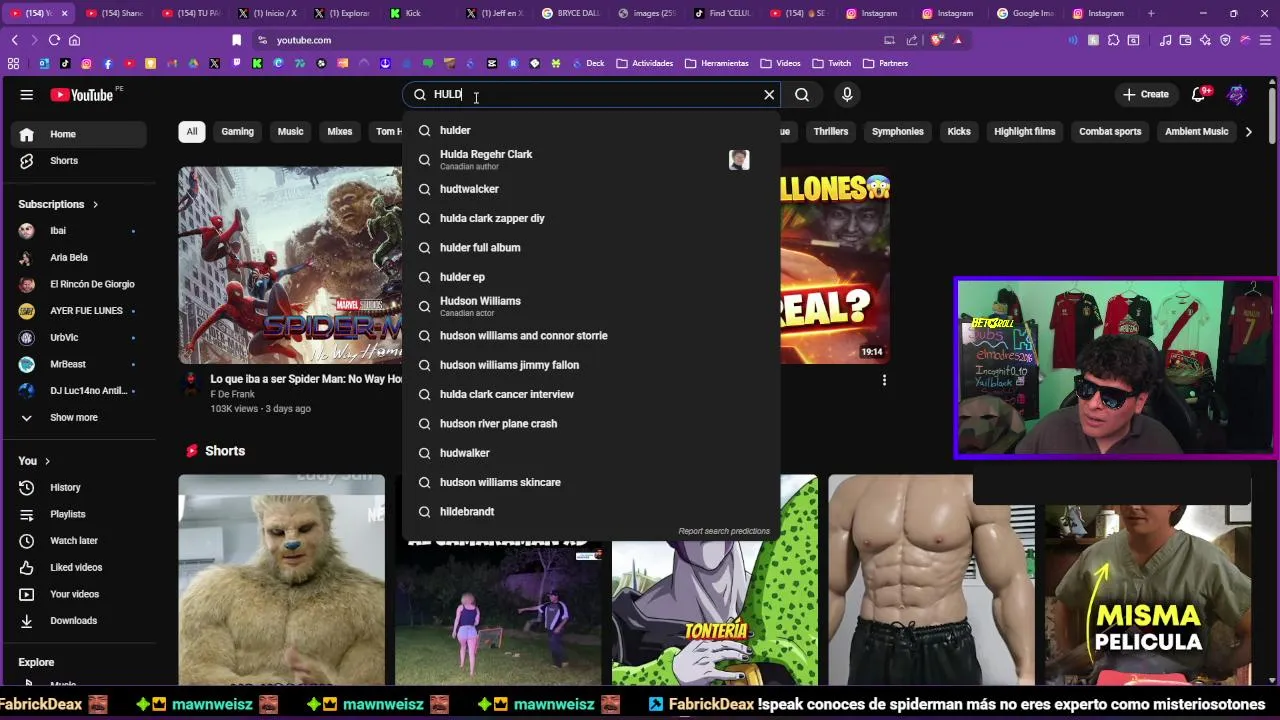The width and height of the screenshot is (1280, 720).
Task: Expand the 'You' section chevron
Action: pyautogui.click(x=48, y=461)
